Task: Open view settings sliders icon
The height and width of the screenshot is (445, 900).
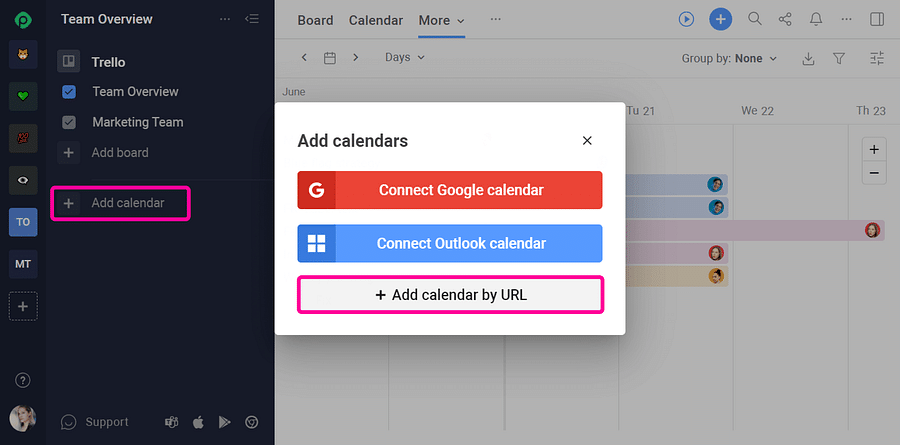Action: (x=877, y=58)
